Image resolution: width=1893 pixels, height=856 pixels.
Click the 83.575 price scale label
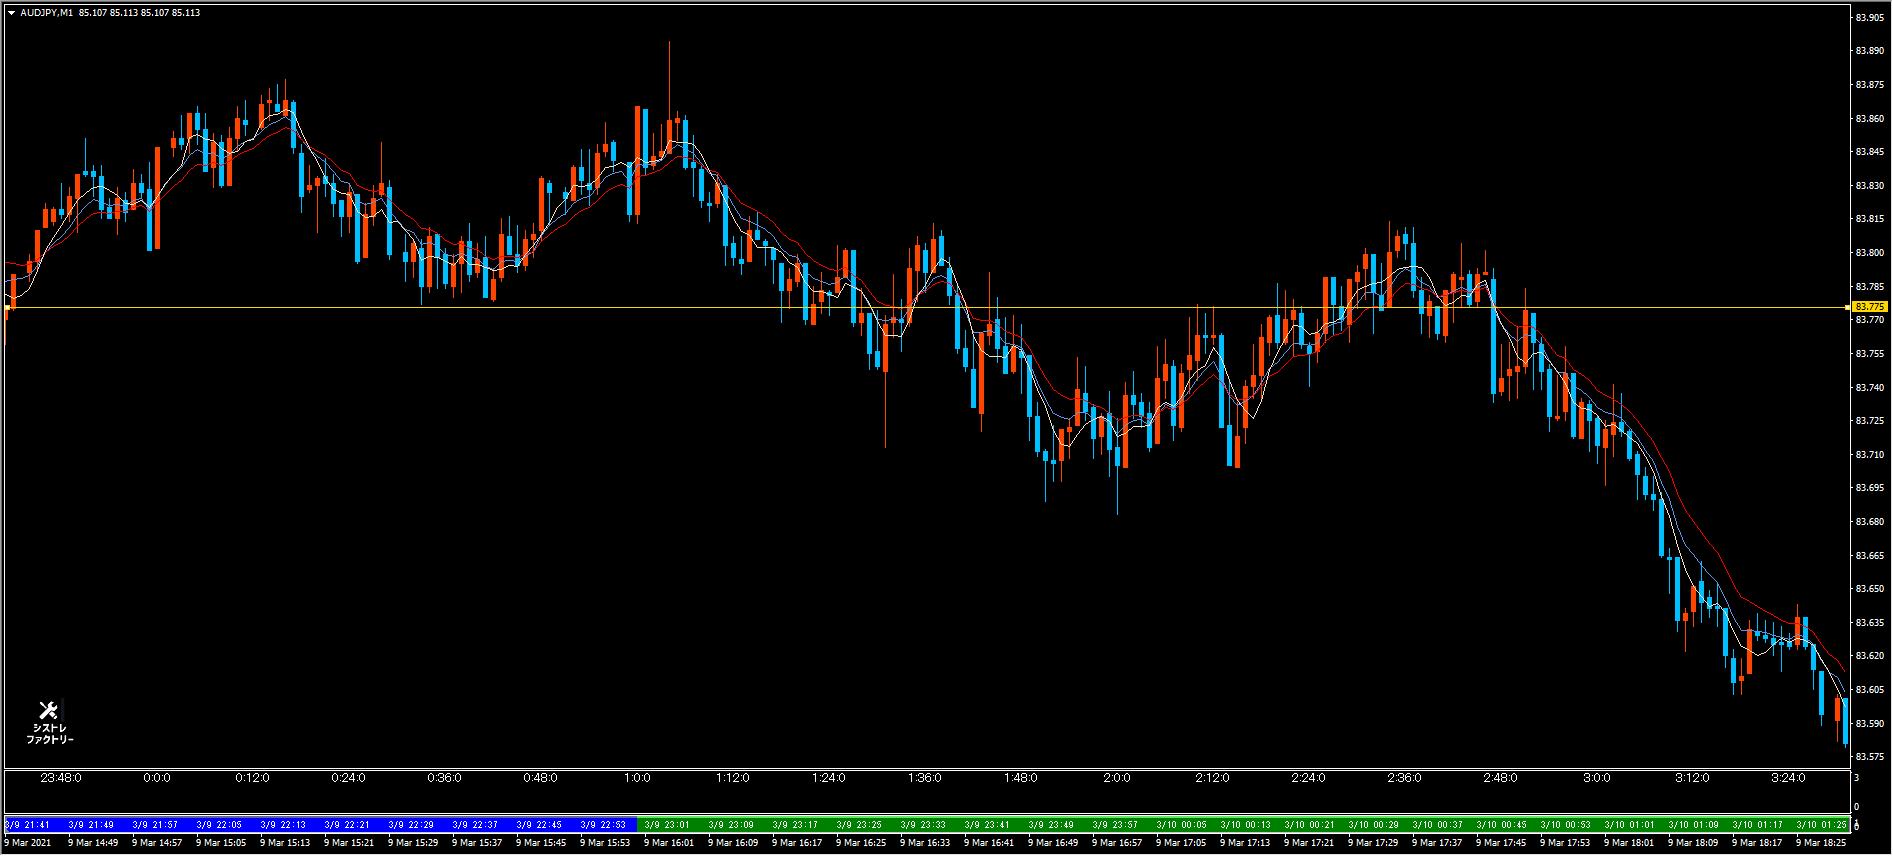1869,756
